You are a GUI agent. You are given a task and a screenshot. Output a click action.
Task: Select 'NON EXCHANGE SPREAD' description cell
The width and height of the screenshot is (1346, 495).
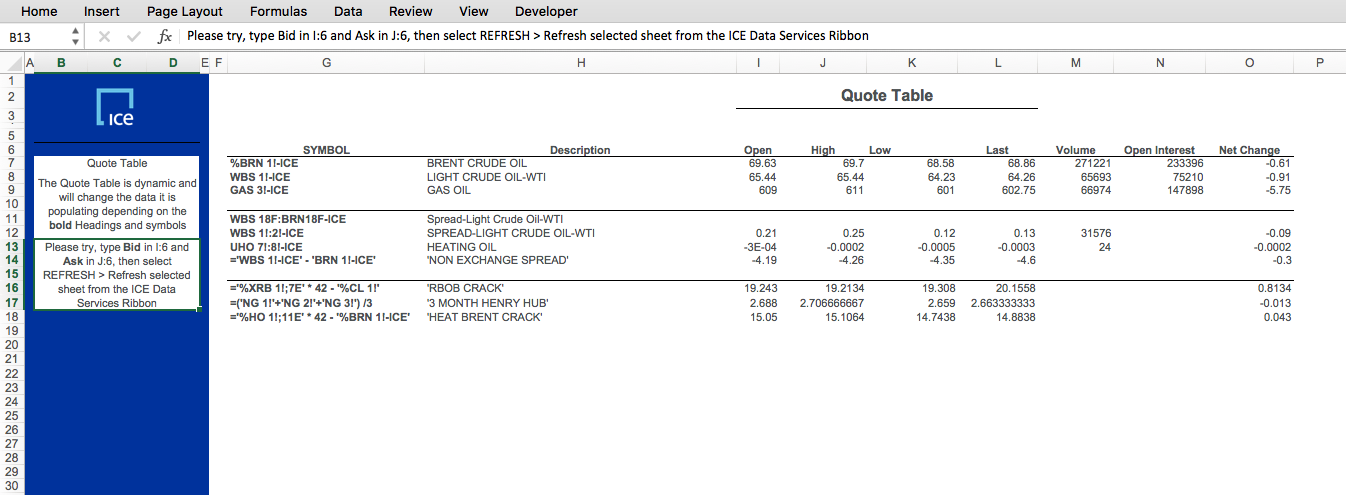(497, 261)
